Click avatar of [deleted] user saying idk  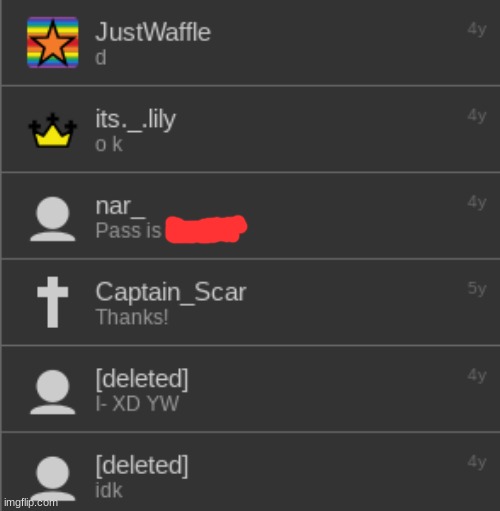point(53,478)
